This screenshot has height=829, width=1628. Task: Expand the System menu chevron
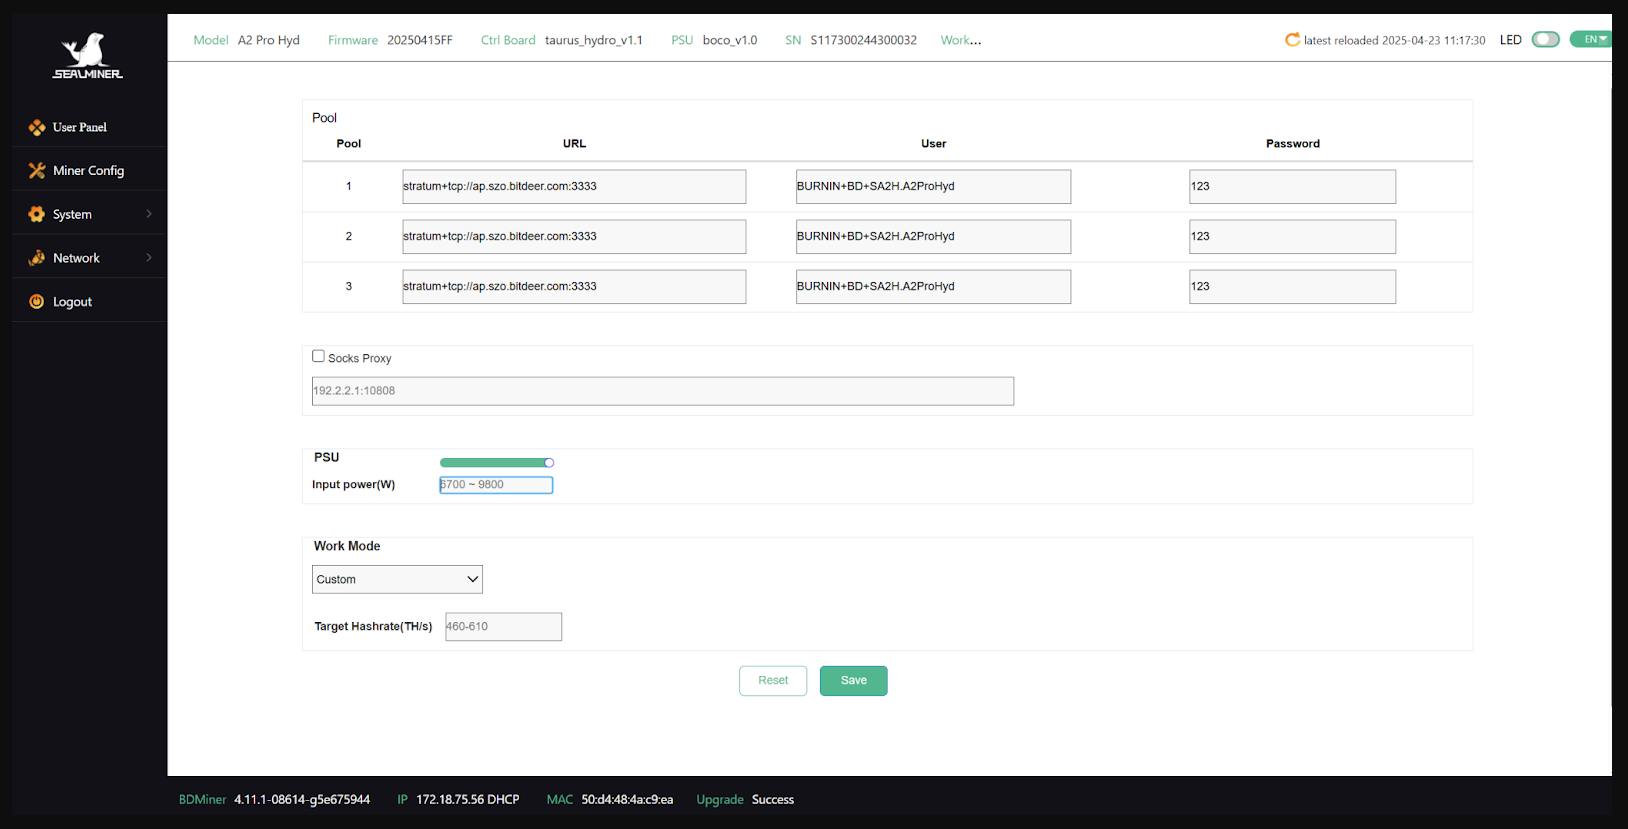(149, 214)
